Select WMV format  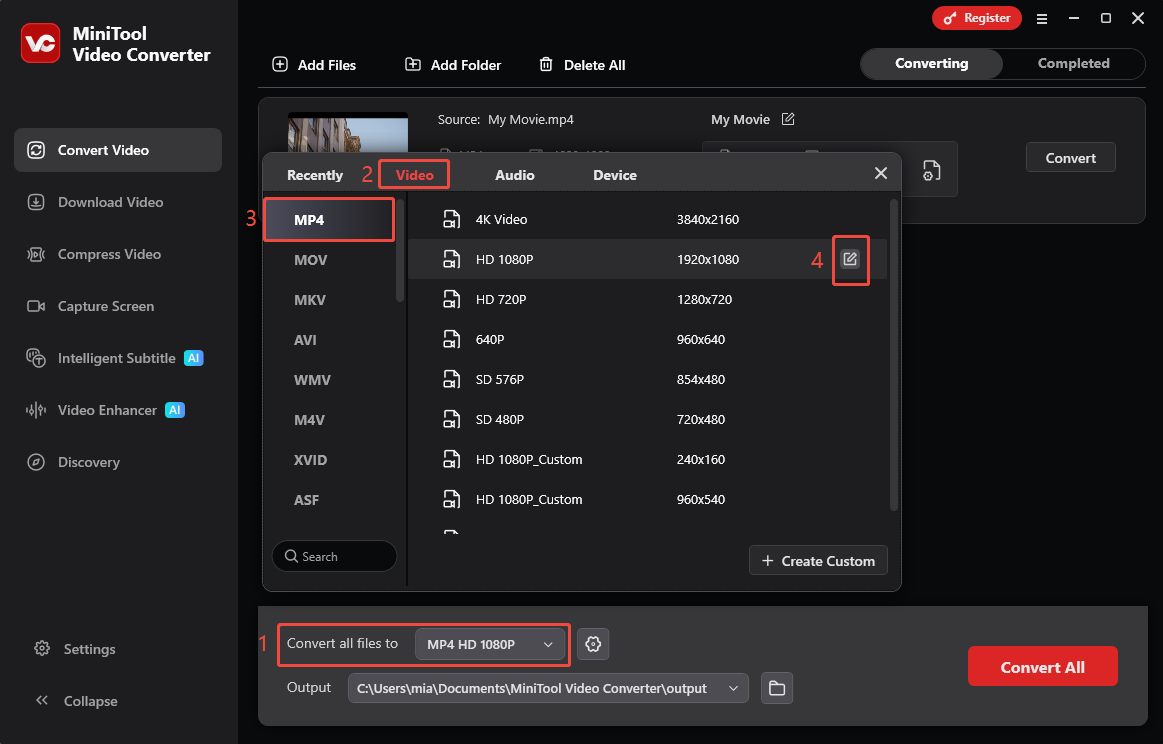[x=329, y=380]
